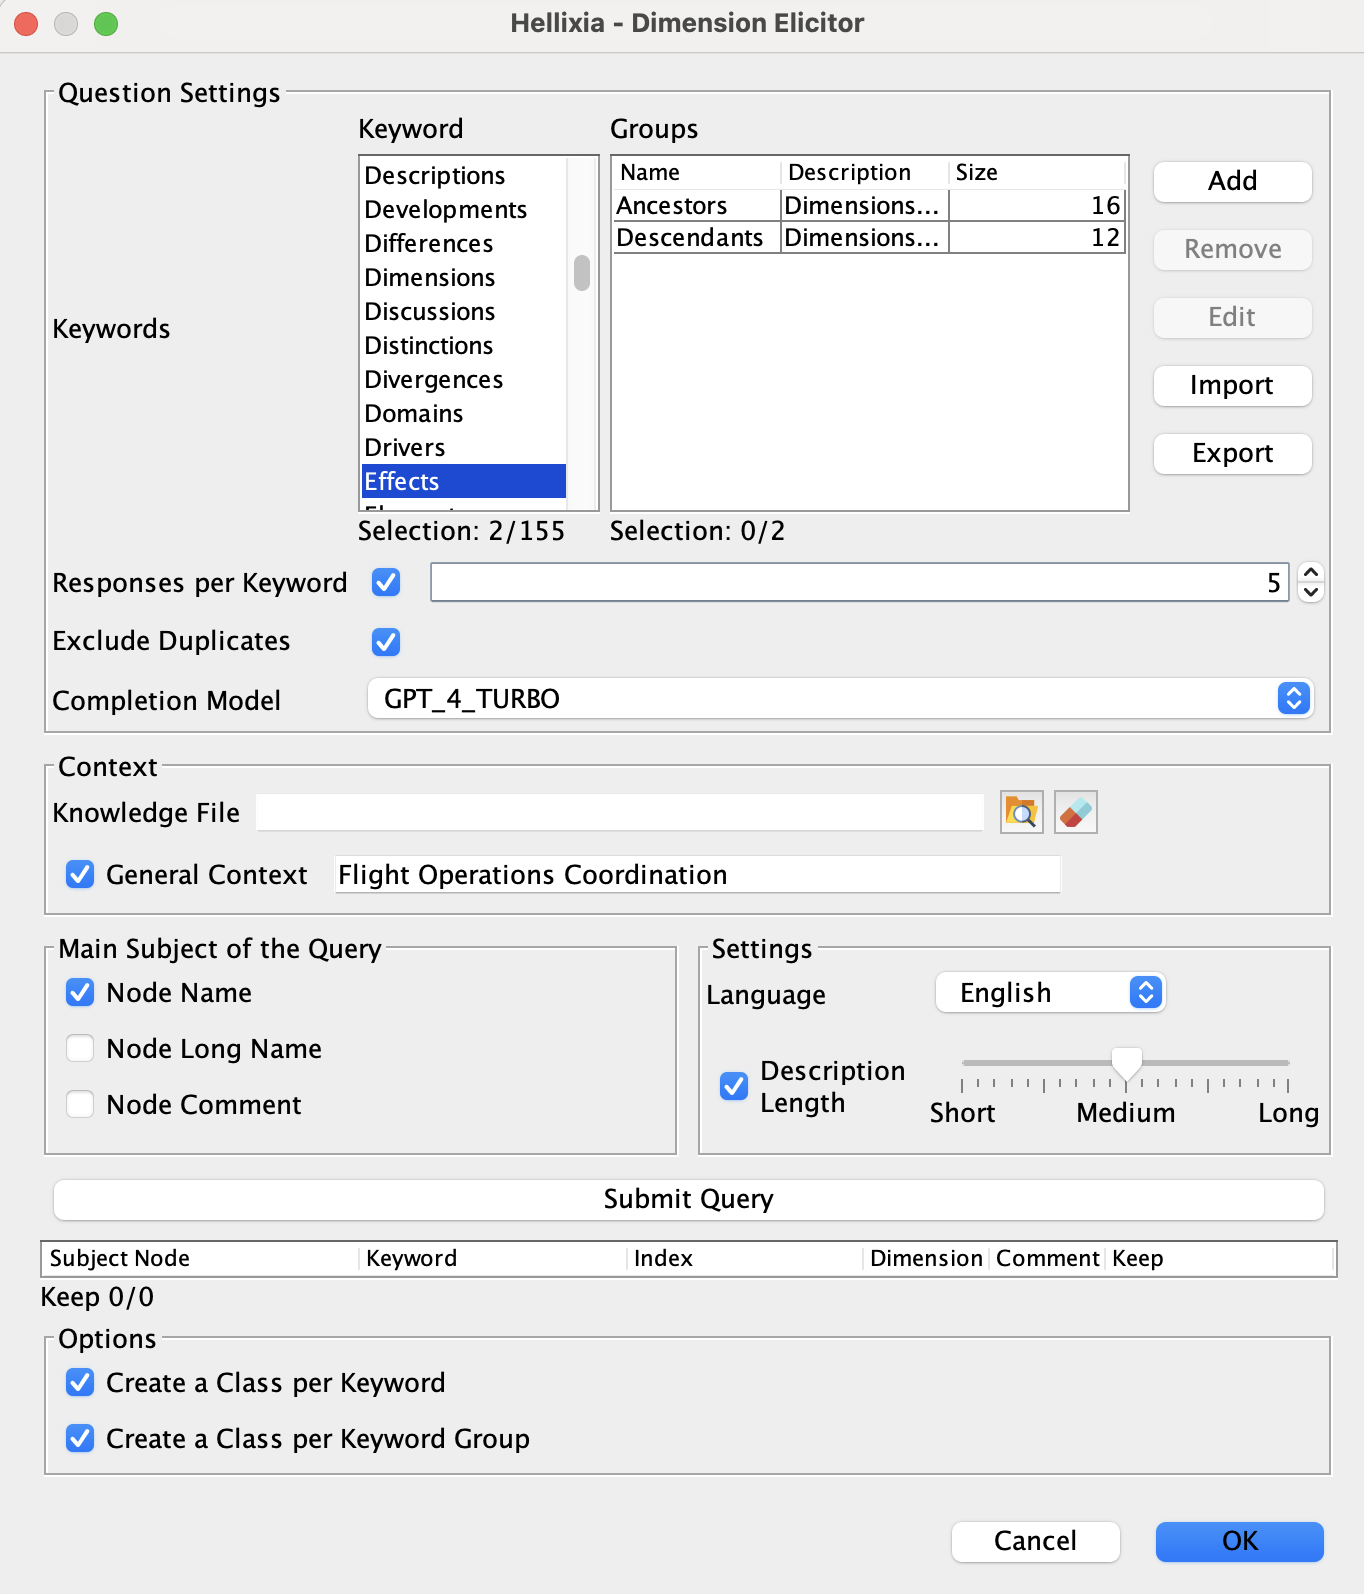Select the Ancestors group row
1364x1594 pixels.
869,205
